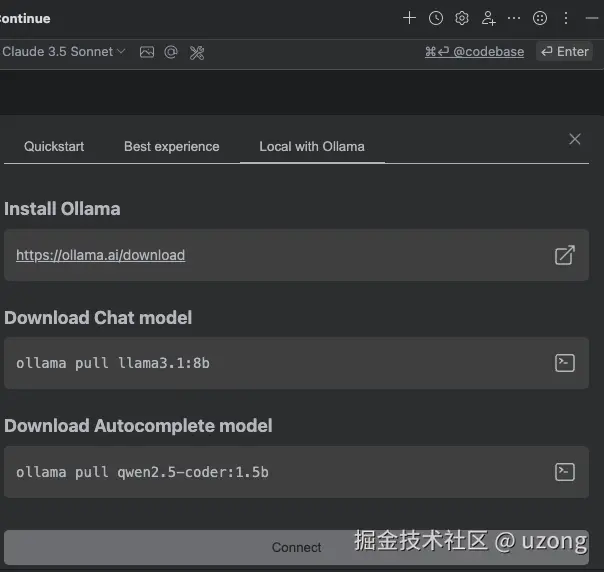Click the 'ollama pull qwen2.5-coder:1.5b' command text
Viewport: 604px width, 572px height.
point(142,472)
